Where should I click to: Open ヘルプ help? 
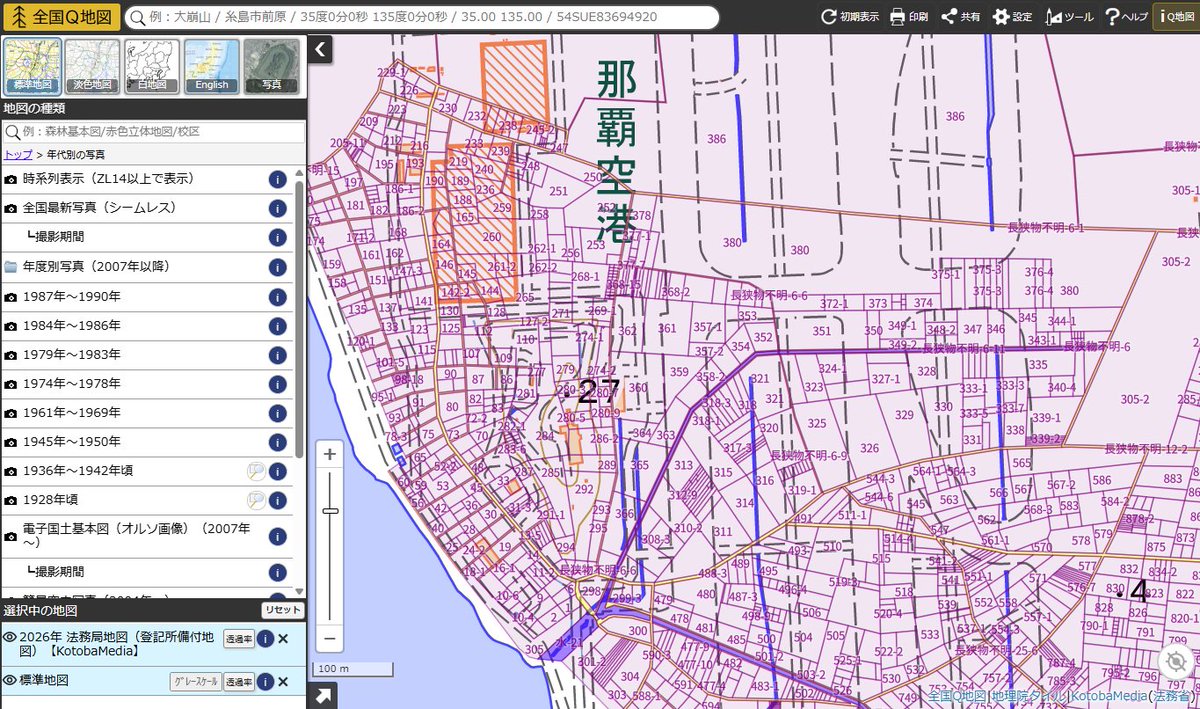click(x=1125, y=17)
